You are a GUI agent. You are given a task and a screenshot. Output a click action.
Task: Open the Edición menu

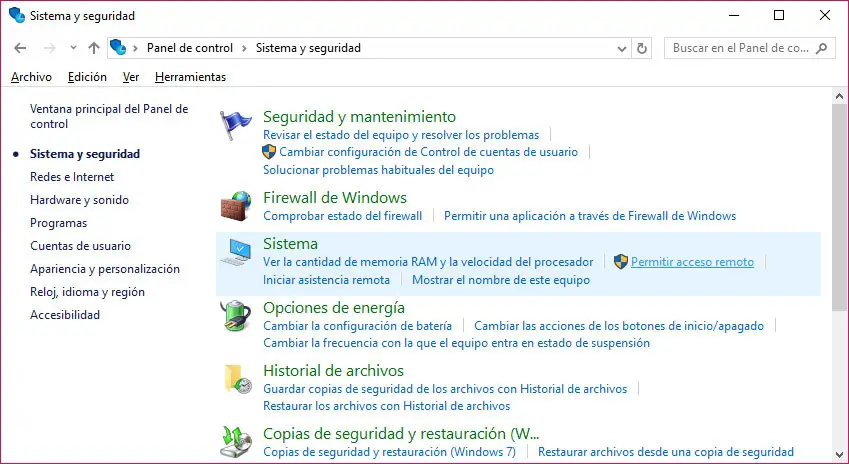[x=87, y=77]
